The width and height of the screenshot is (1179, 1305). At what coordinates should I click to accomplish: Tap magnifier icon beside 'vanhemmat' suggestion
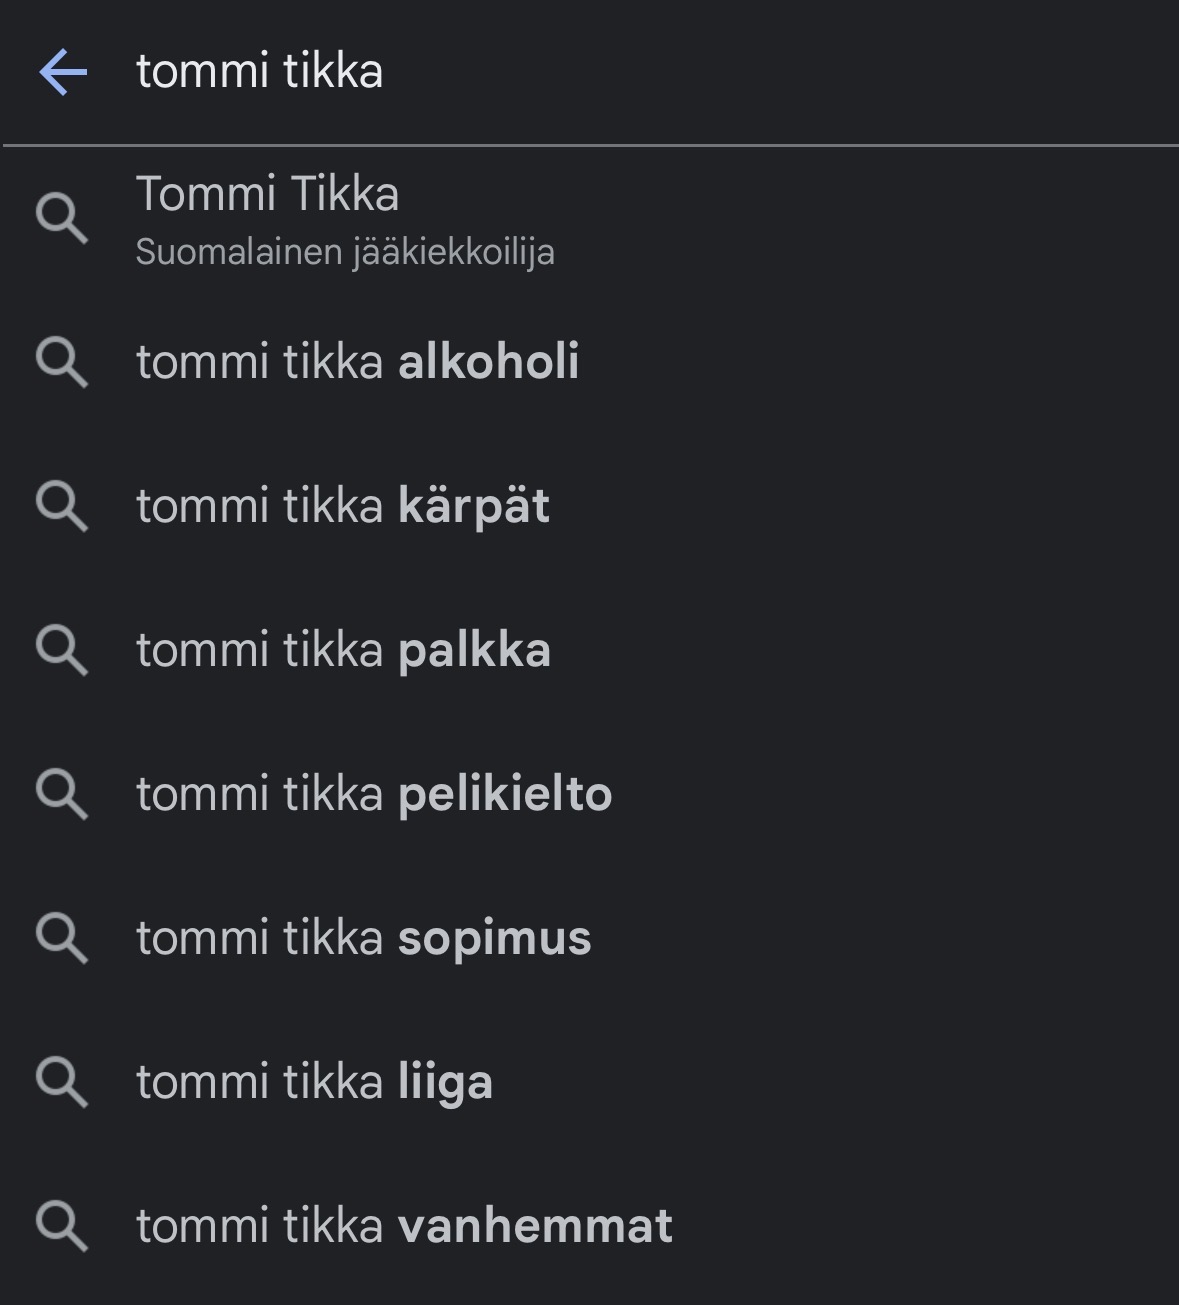point(62,1226)
